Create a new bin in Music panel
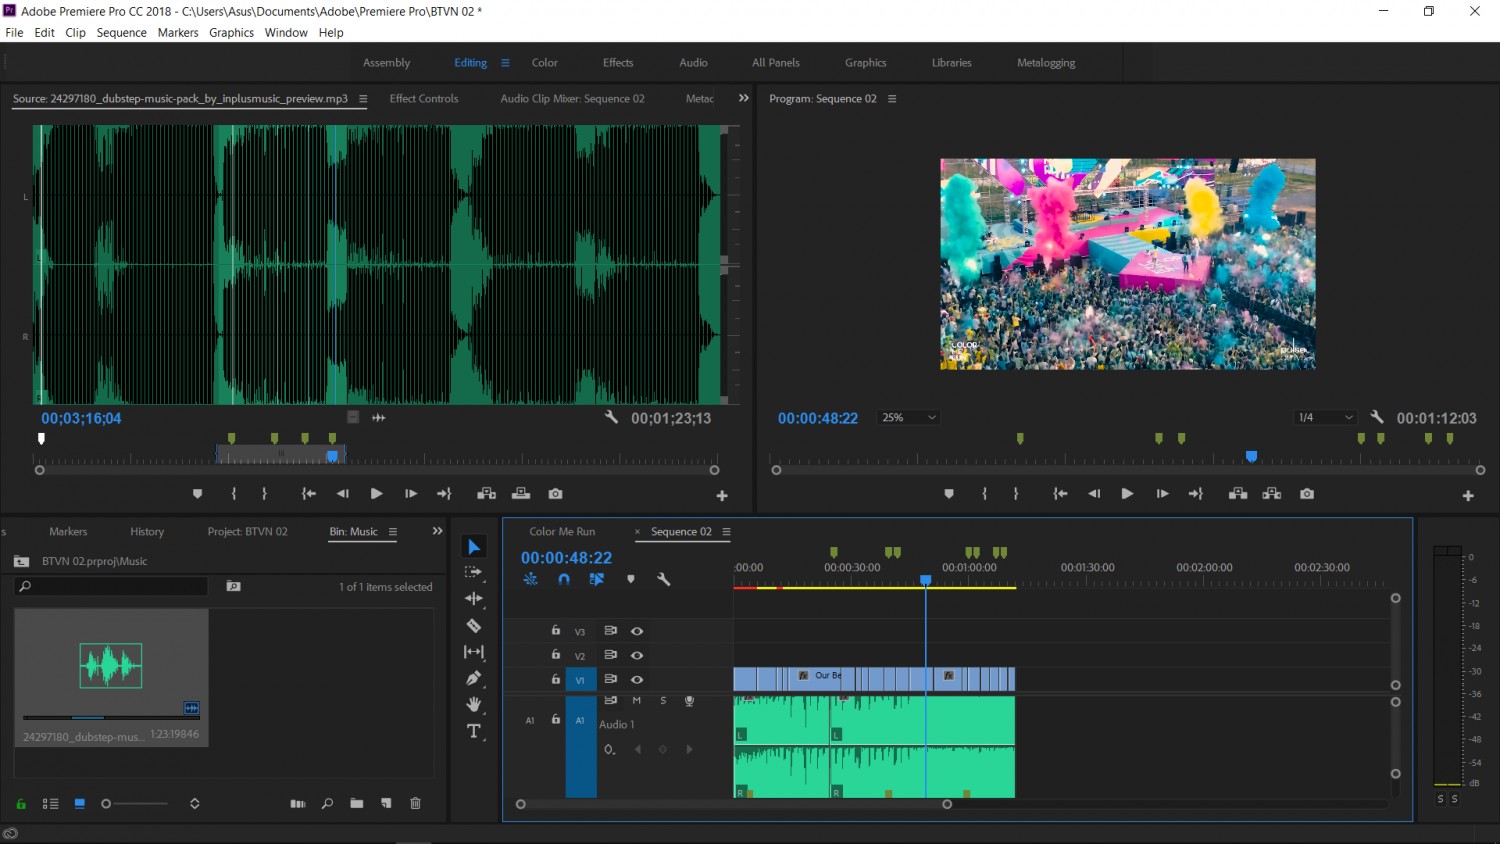The width and height of the screenshot is (1500, 844). (357, 803)
